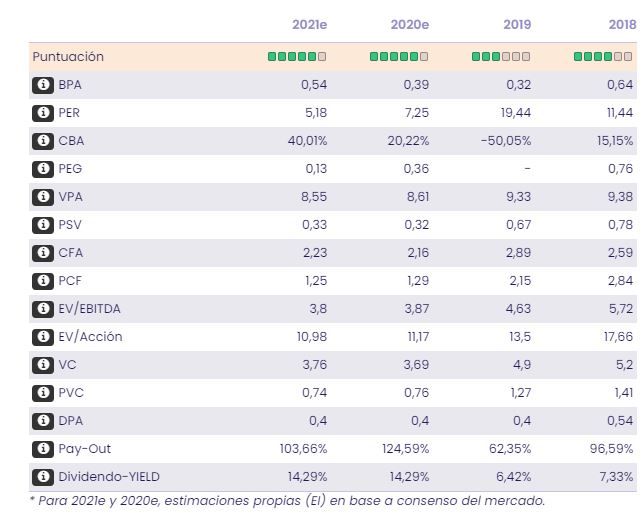Click the 2018 column header

pos(619,24)
